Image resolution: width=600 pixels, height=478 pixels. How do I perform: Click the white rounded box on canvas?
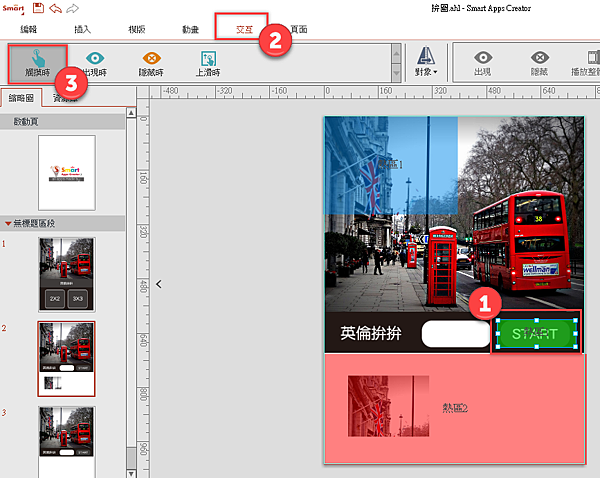[x=456, y=334]
